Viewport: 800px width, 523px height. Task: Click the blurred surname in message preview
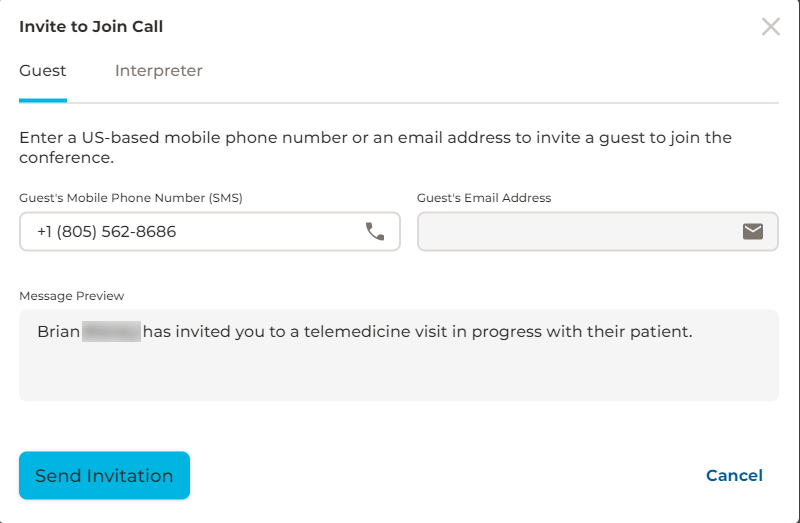pyautogui.click(x=111, y=331)
